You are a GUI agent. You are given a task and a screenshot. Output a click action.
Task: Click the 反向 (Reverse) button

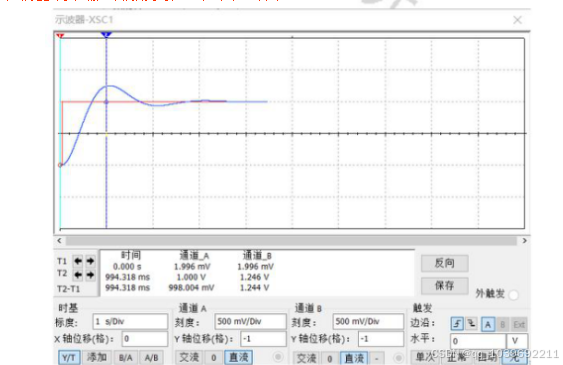click(445, 263)
